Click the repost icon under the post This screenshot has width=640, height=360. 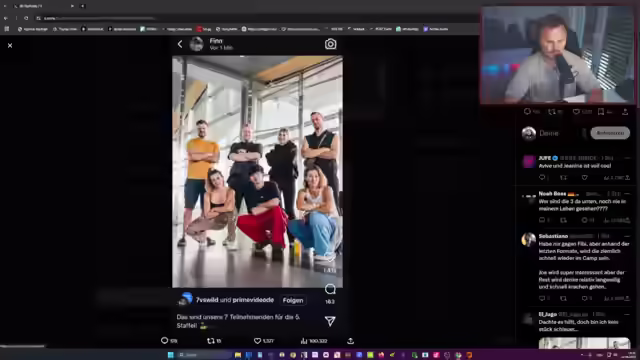click(x=211, y=340)
